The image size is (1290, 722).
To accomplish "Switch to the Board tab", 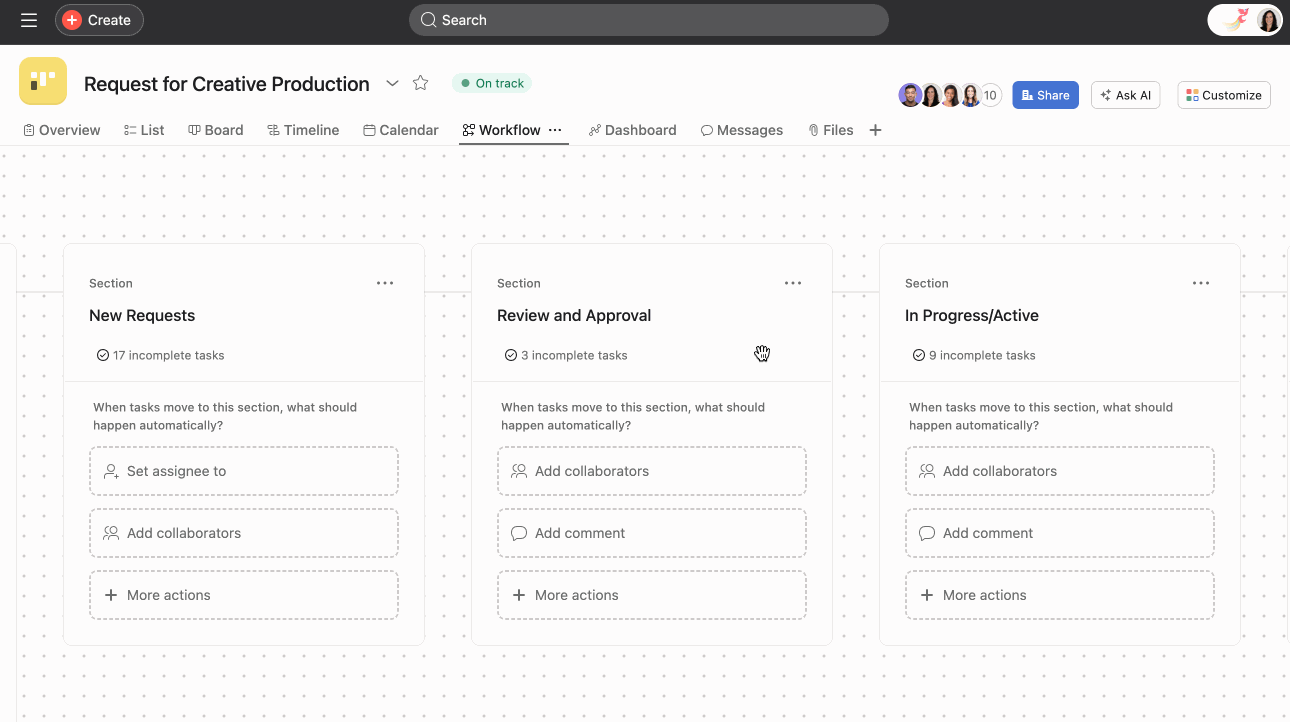I will tap(215, 130).
